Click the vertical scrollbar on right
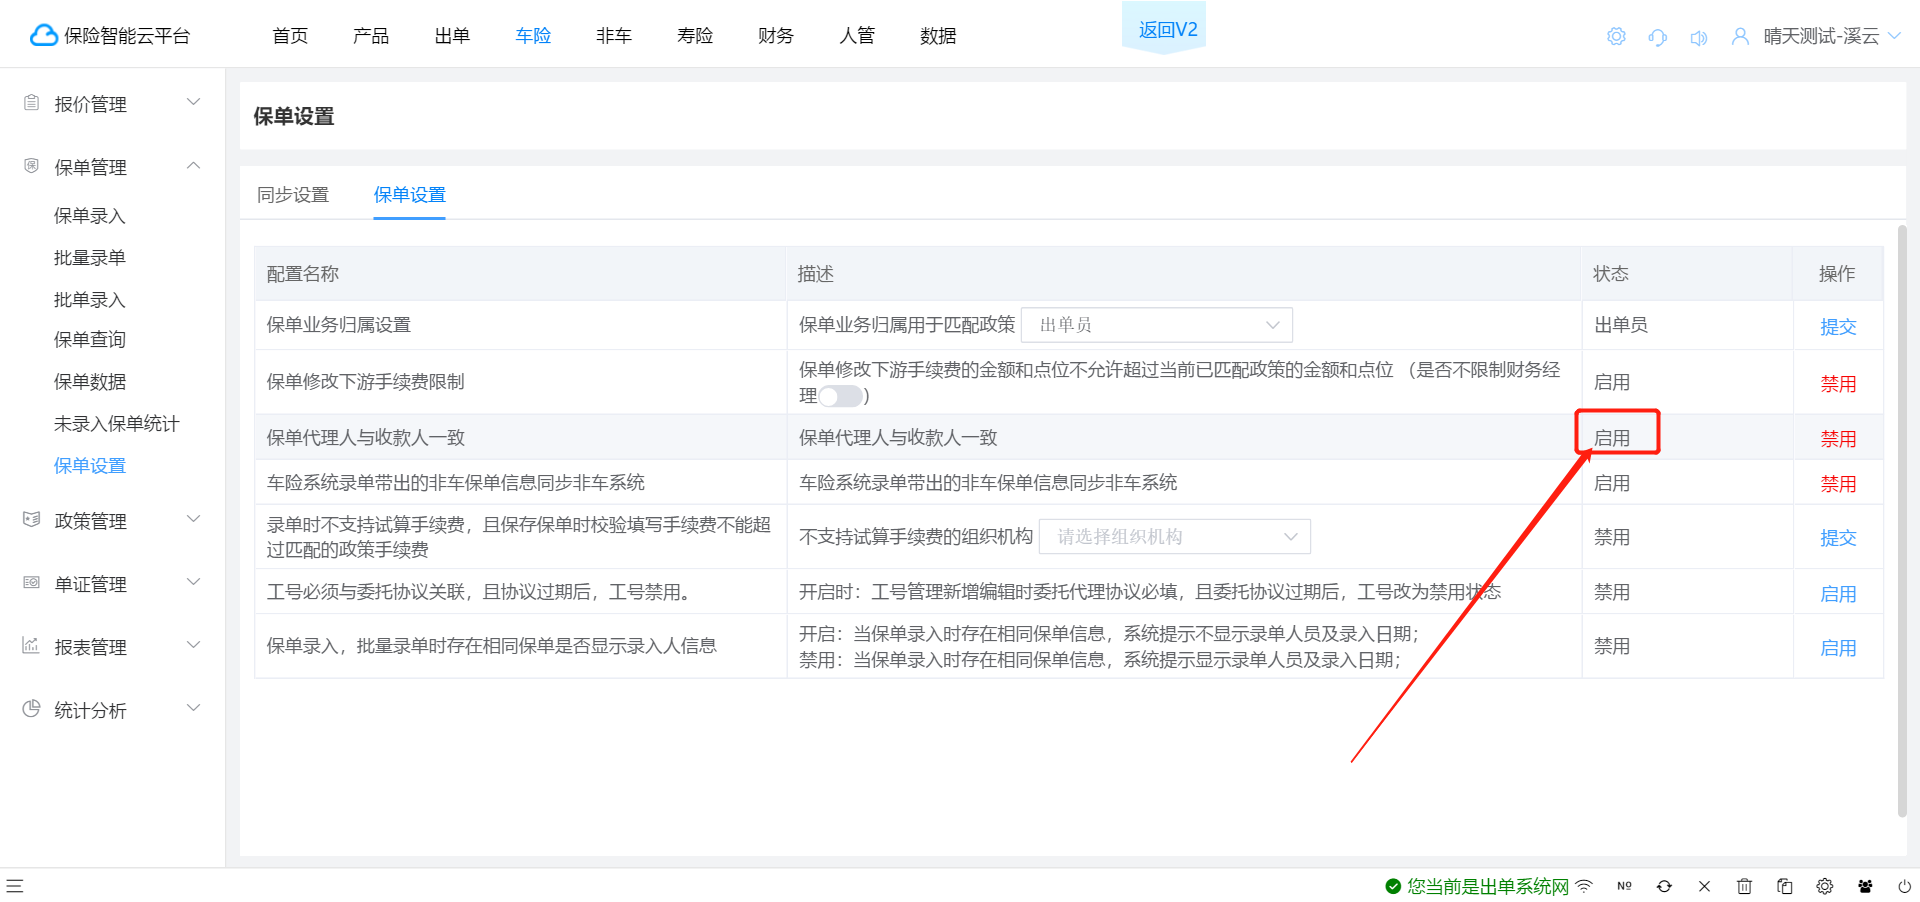The width and height of the screenshot is (1920, 902). pyautogui.click(x=1902, y=520)
